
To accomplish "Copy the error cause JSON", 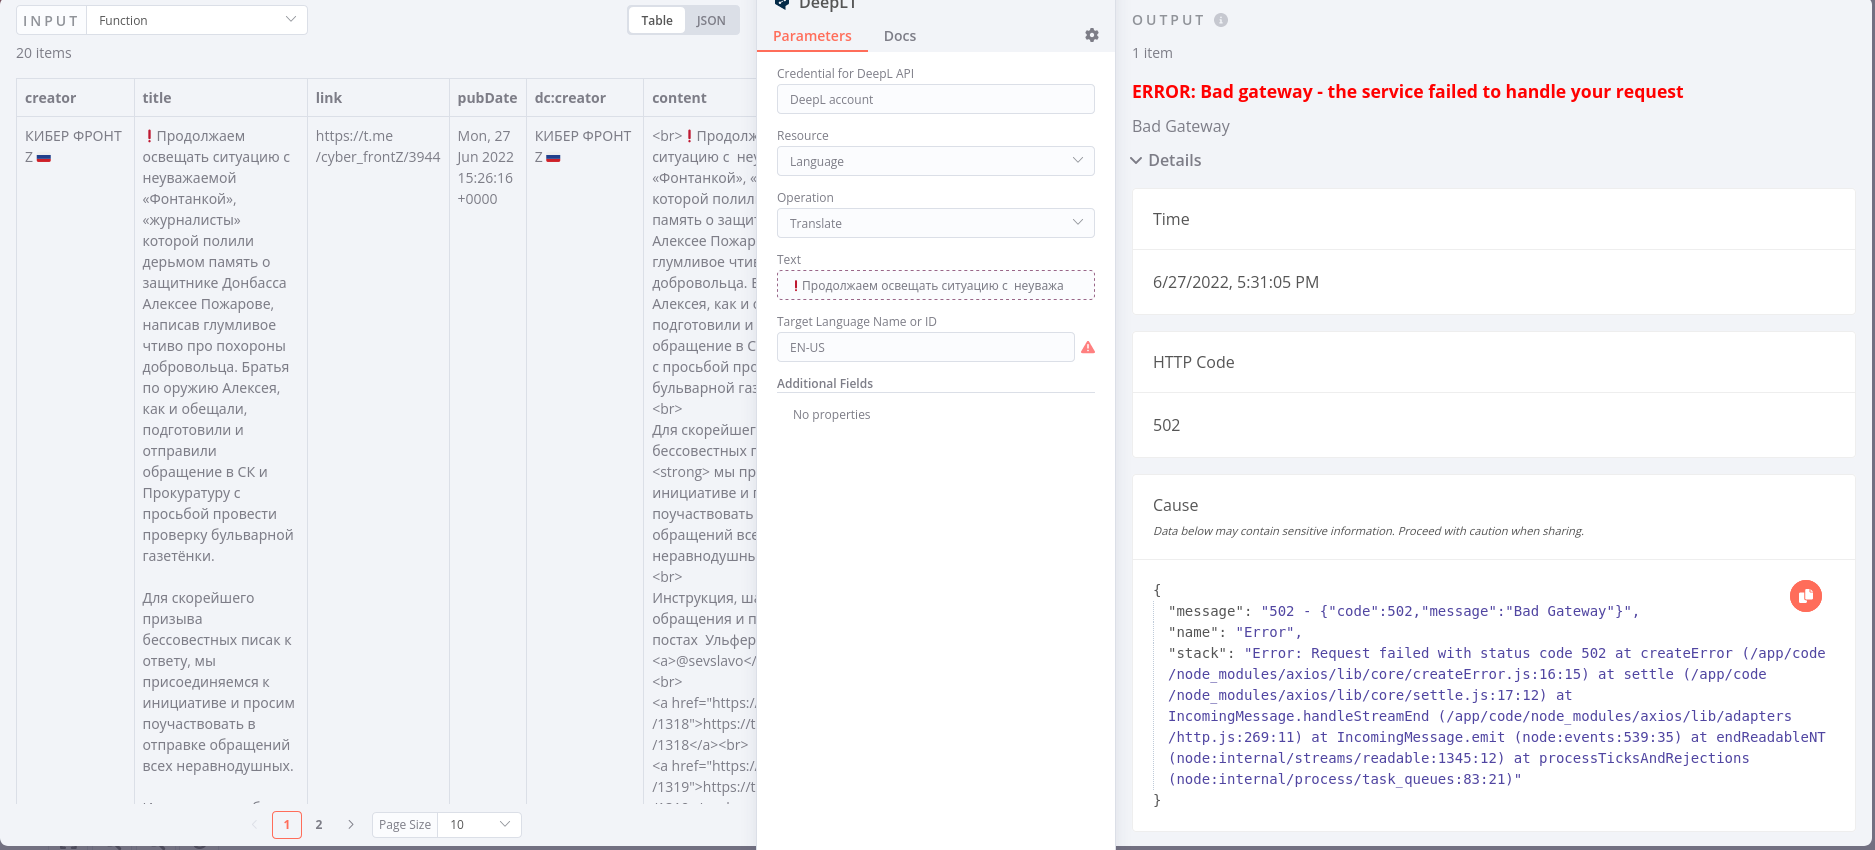I will [x=1805, y=596].
